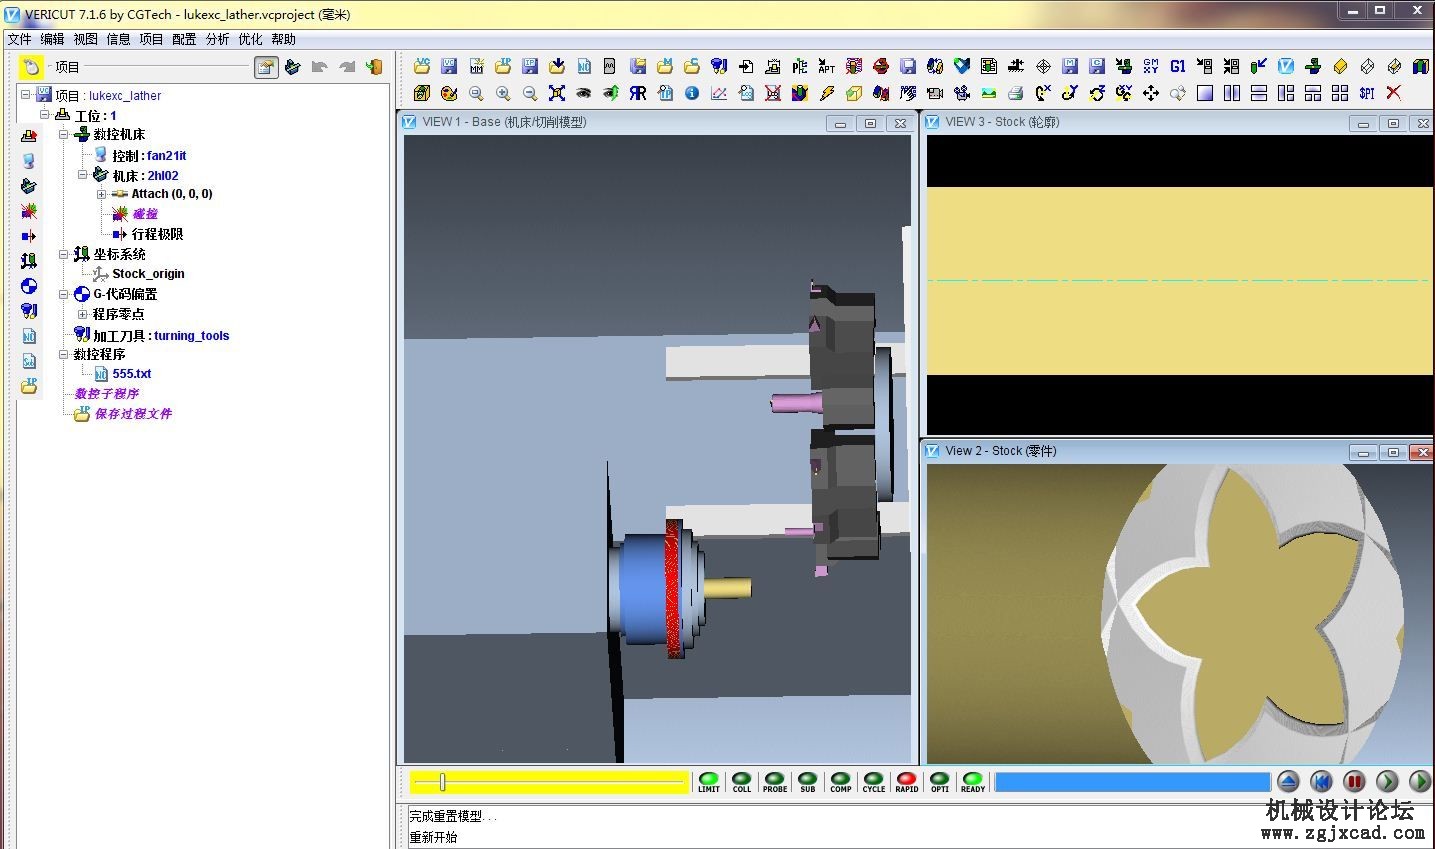Select two horizontal views layout icon
1435x849 pixels.
pos(1259,93)
